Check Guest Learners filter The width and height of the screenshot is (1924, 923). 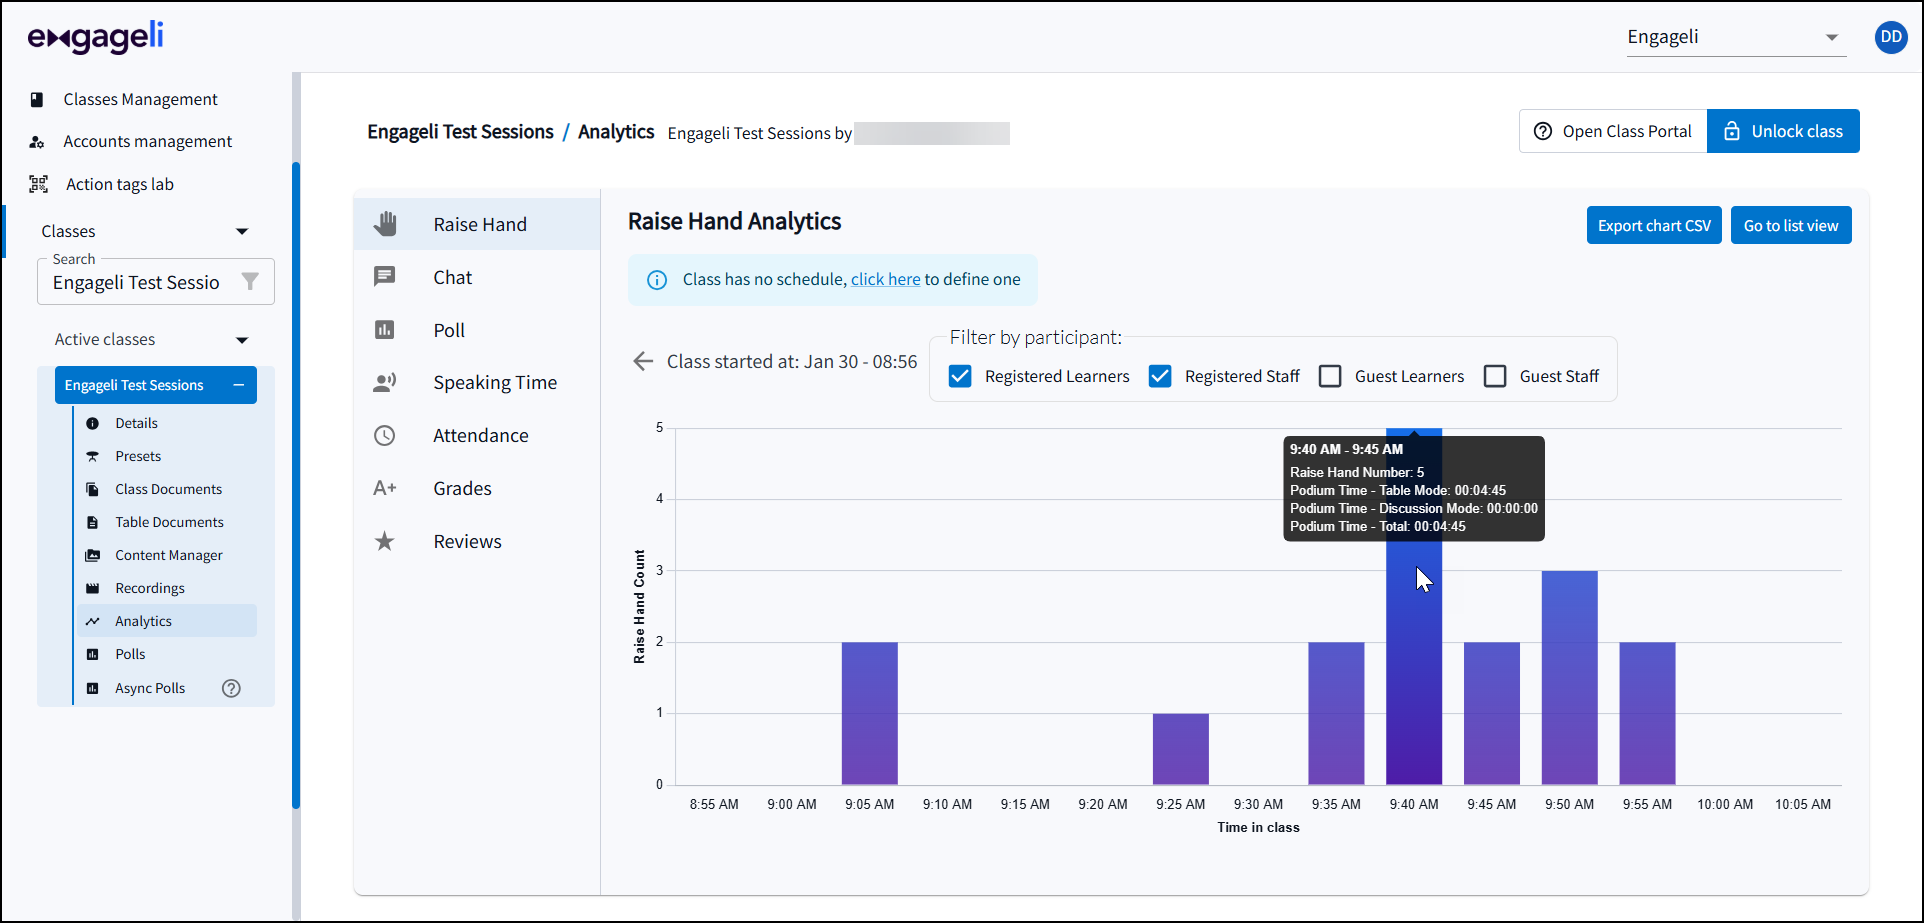point(1330,376)
